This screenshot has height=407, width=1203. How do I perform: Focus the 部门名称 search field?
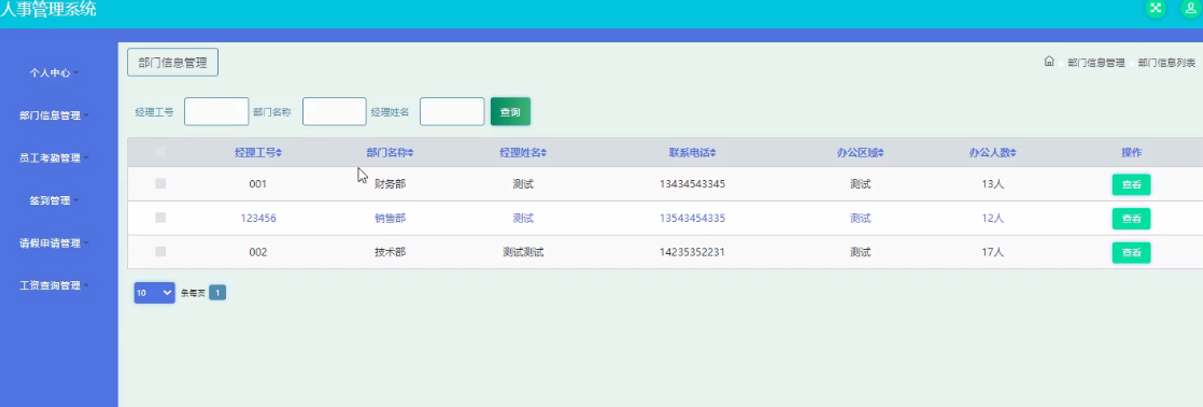tap(334, 112)
